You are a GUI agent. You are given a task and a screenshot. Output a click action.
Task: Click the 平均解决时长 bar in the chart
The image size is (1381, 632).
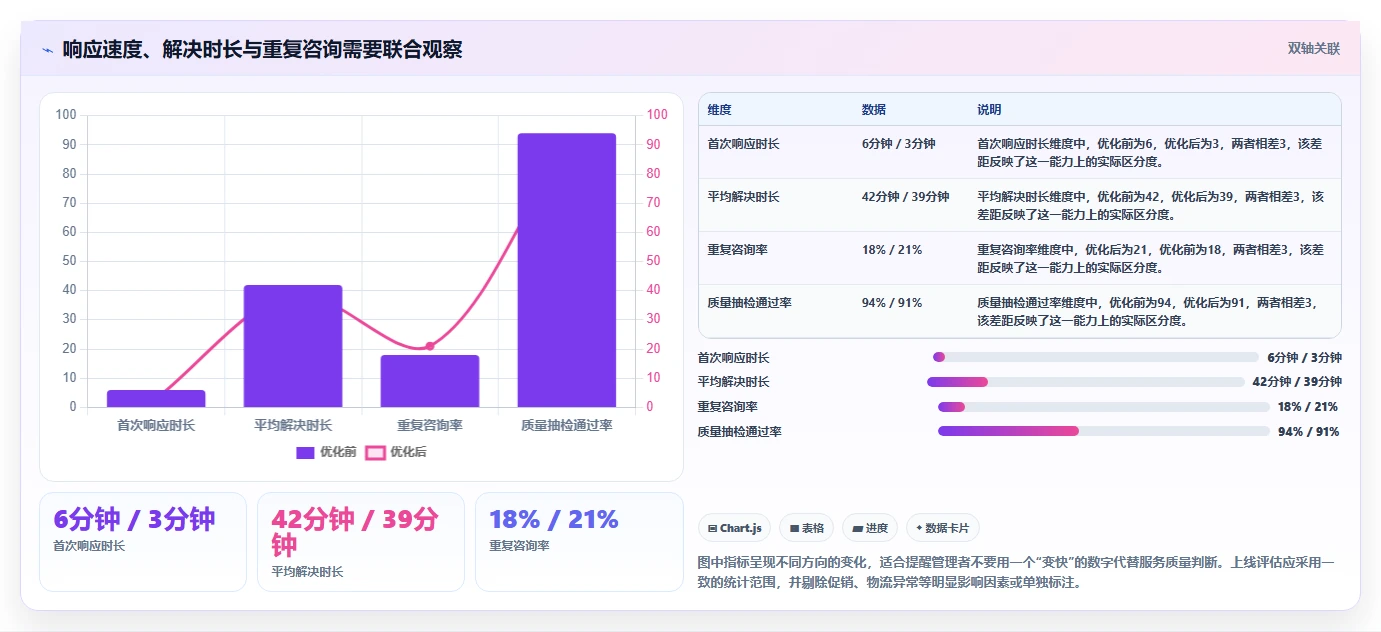pyautogui.click(x=293, y=346)
